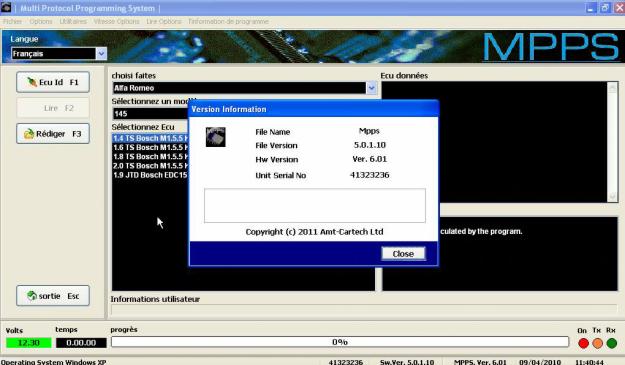The width and height of the screenshot is (625, 365).
Task: Click the Français language field
Action: [54, 53]
